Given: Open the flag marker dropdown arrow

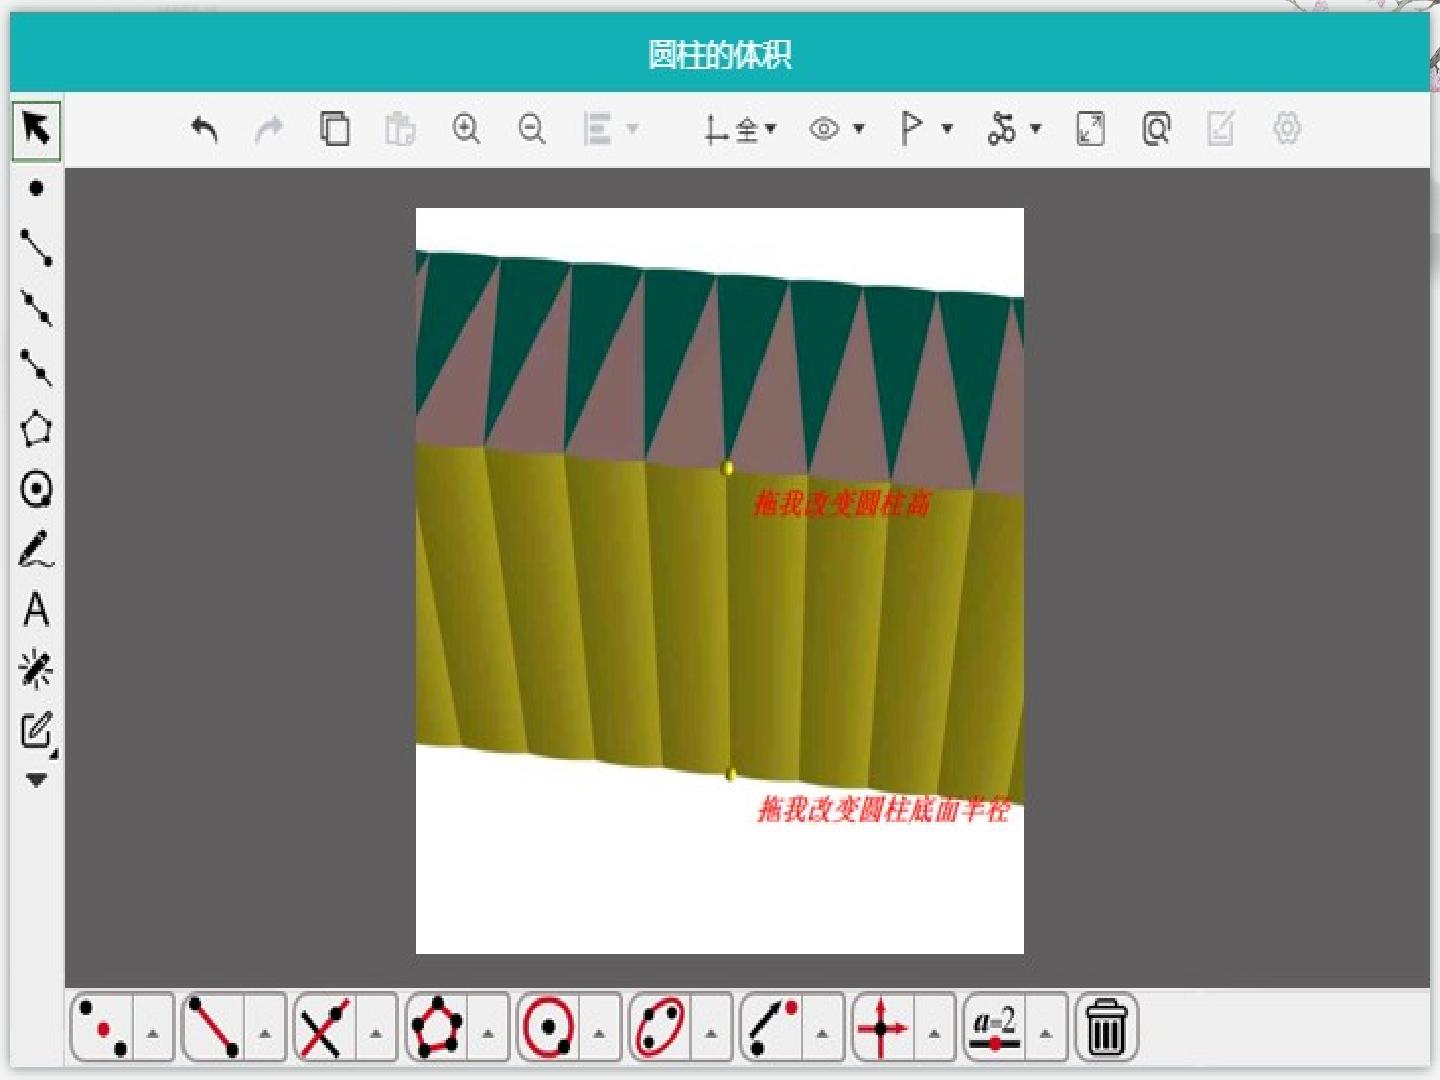Looking at the screenshot, I should (947, 129).
